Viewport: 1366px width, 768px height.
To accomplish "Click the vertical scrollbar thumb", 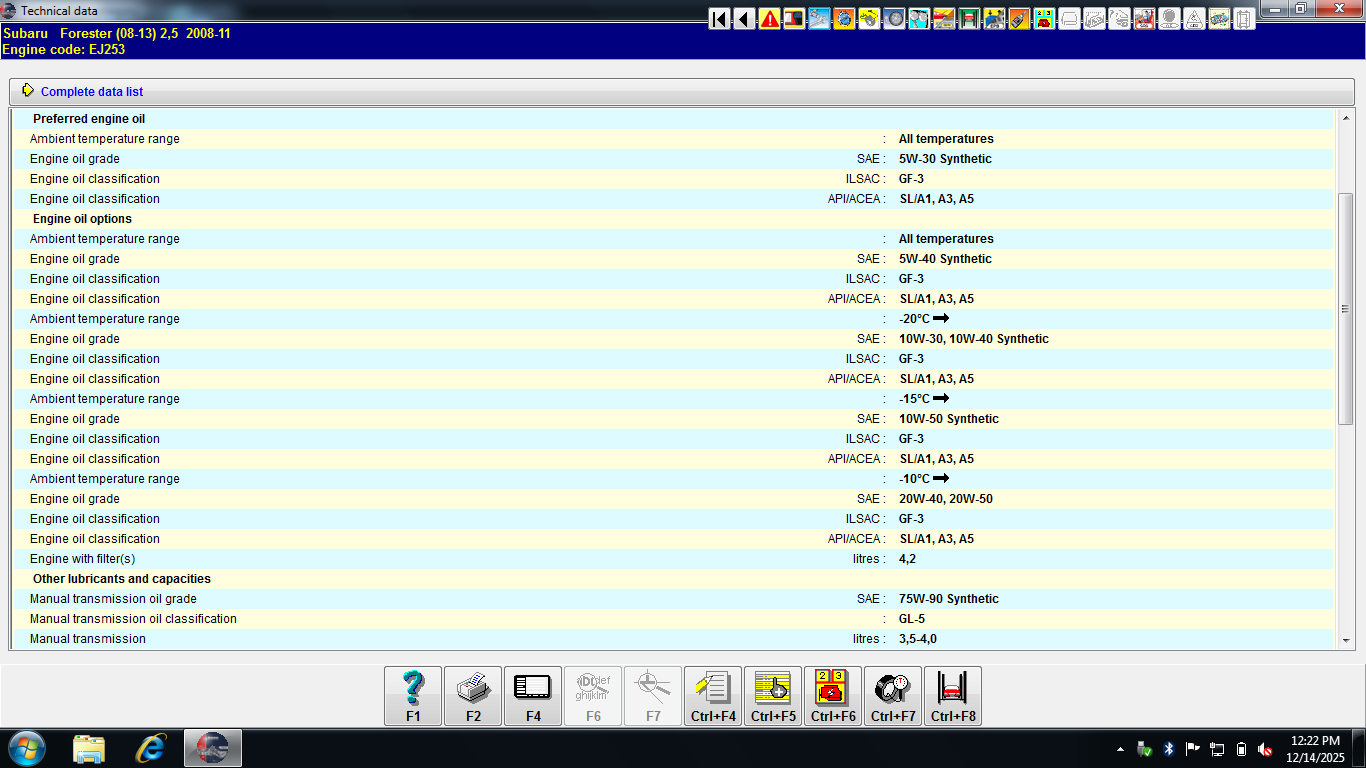I will [x=1346, y=309].
